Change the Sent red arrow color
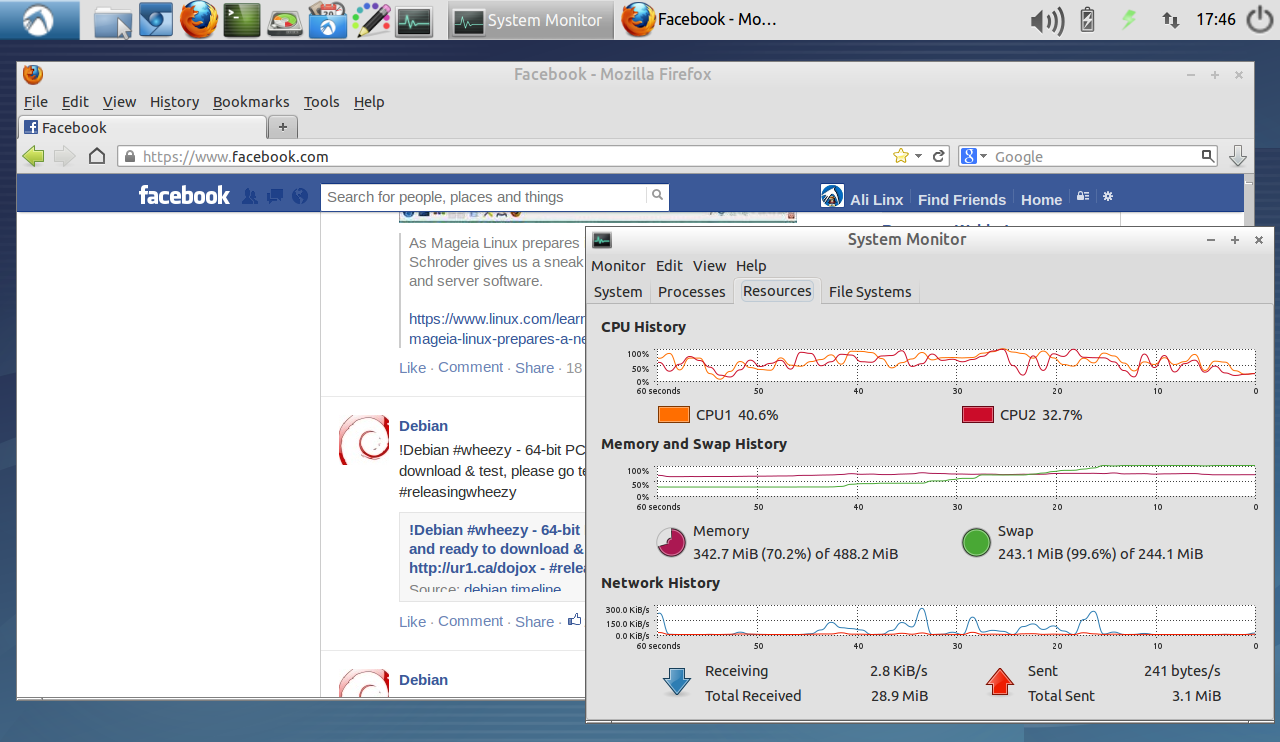The width and height of the screenshot is (1280, 742). pyautogui.click(x=1000, y=682)
